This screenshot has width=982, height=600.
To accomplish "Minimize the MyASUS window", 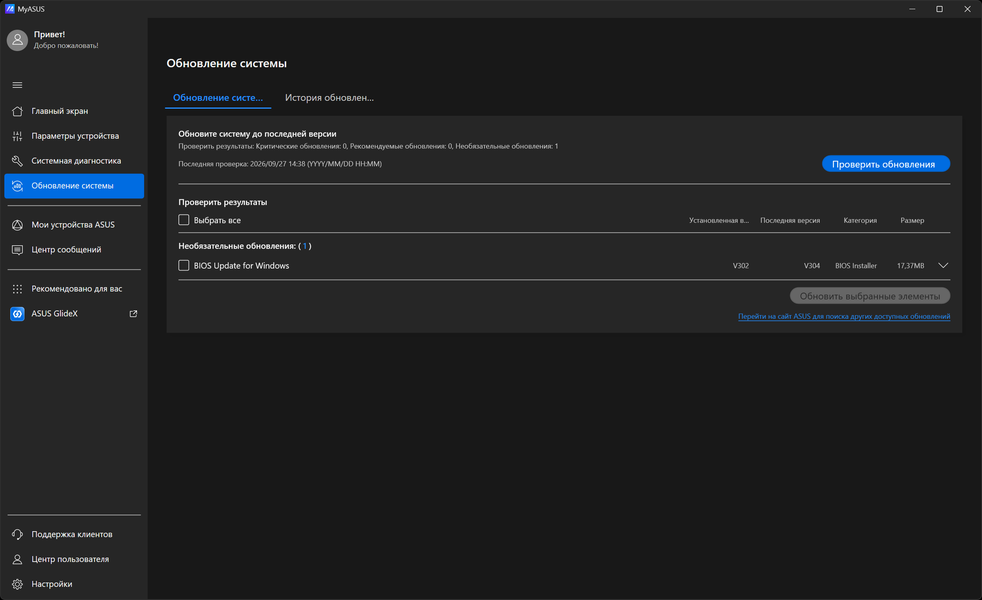I will click(x=912, y=9).
